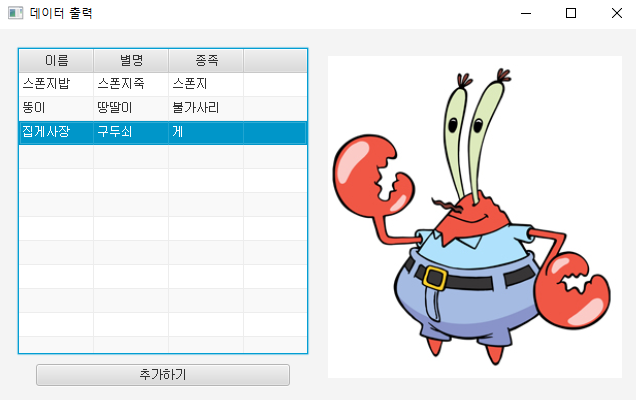The height and width of the screenshot is (400, 636).
Task: Select the 집게사장 name cell
Action: click(x=56, y=132)
